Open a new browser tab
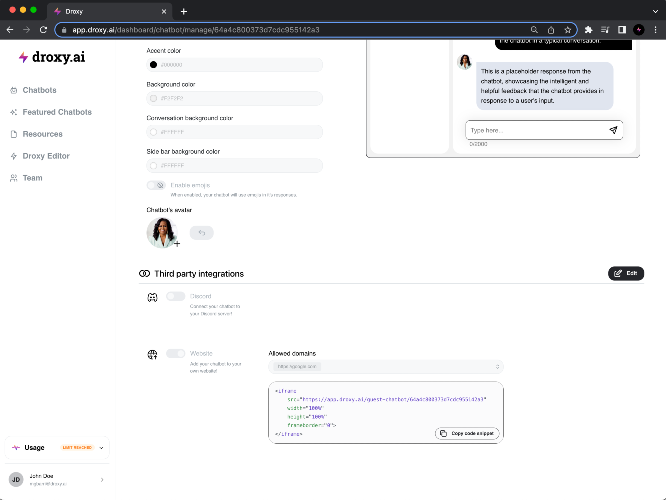 coord(183,11)
